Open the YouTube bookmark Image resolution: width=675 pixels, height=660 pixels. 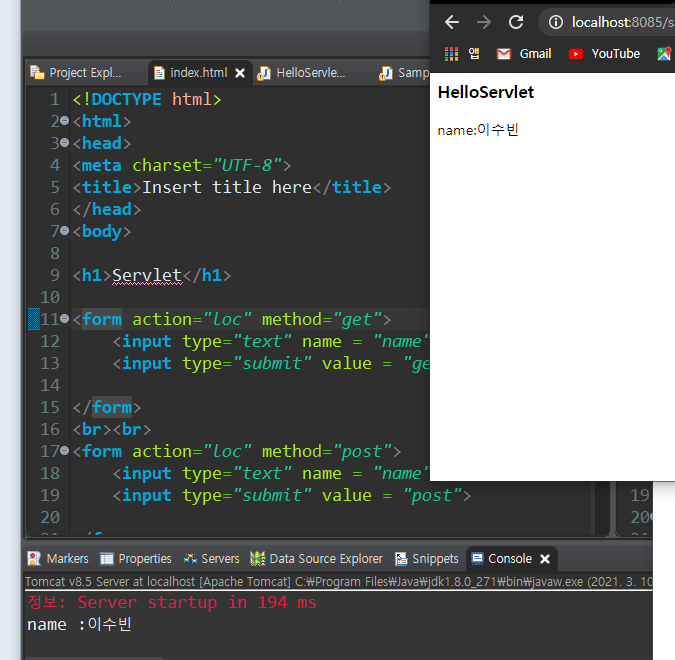[x=604, y=54]
